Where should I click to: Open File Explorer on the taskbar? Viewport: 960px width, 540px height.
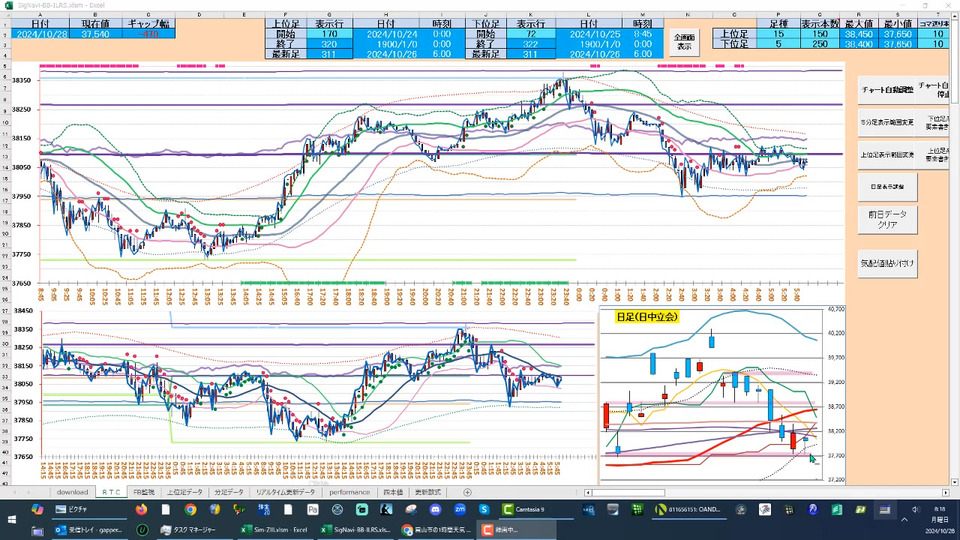tap(37, 530)
